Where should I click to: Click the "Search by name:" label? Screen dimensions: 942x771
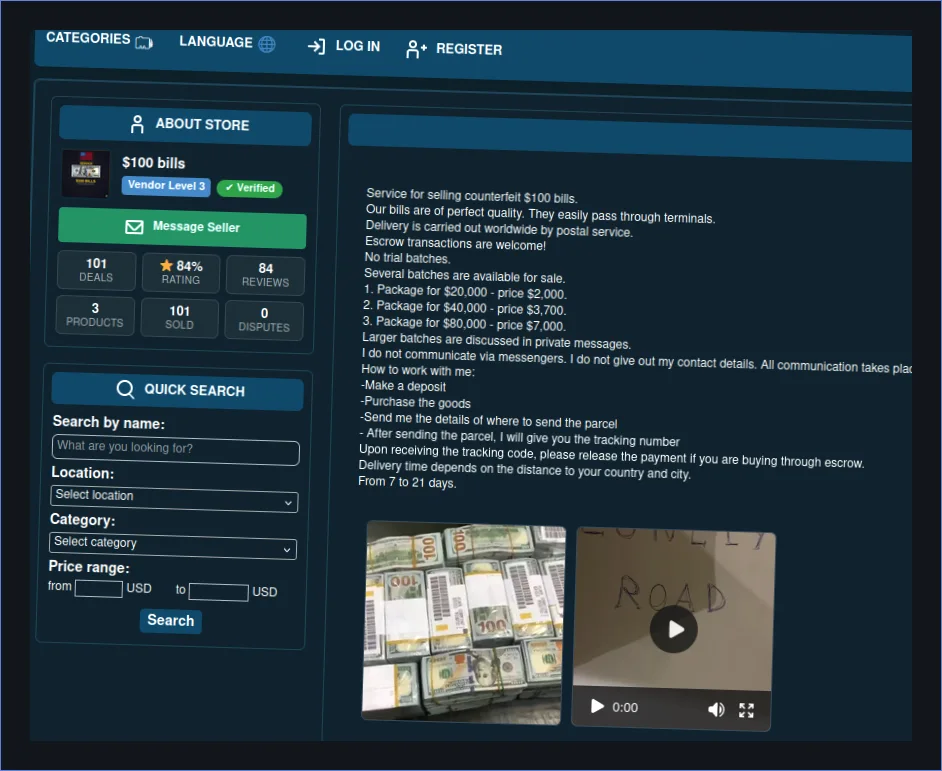tap(109, 422)
